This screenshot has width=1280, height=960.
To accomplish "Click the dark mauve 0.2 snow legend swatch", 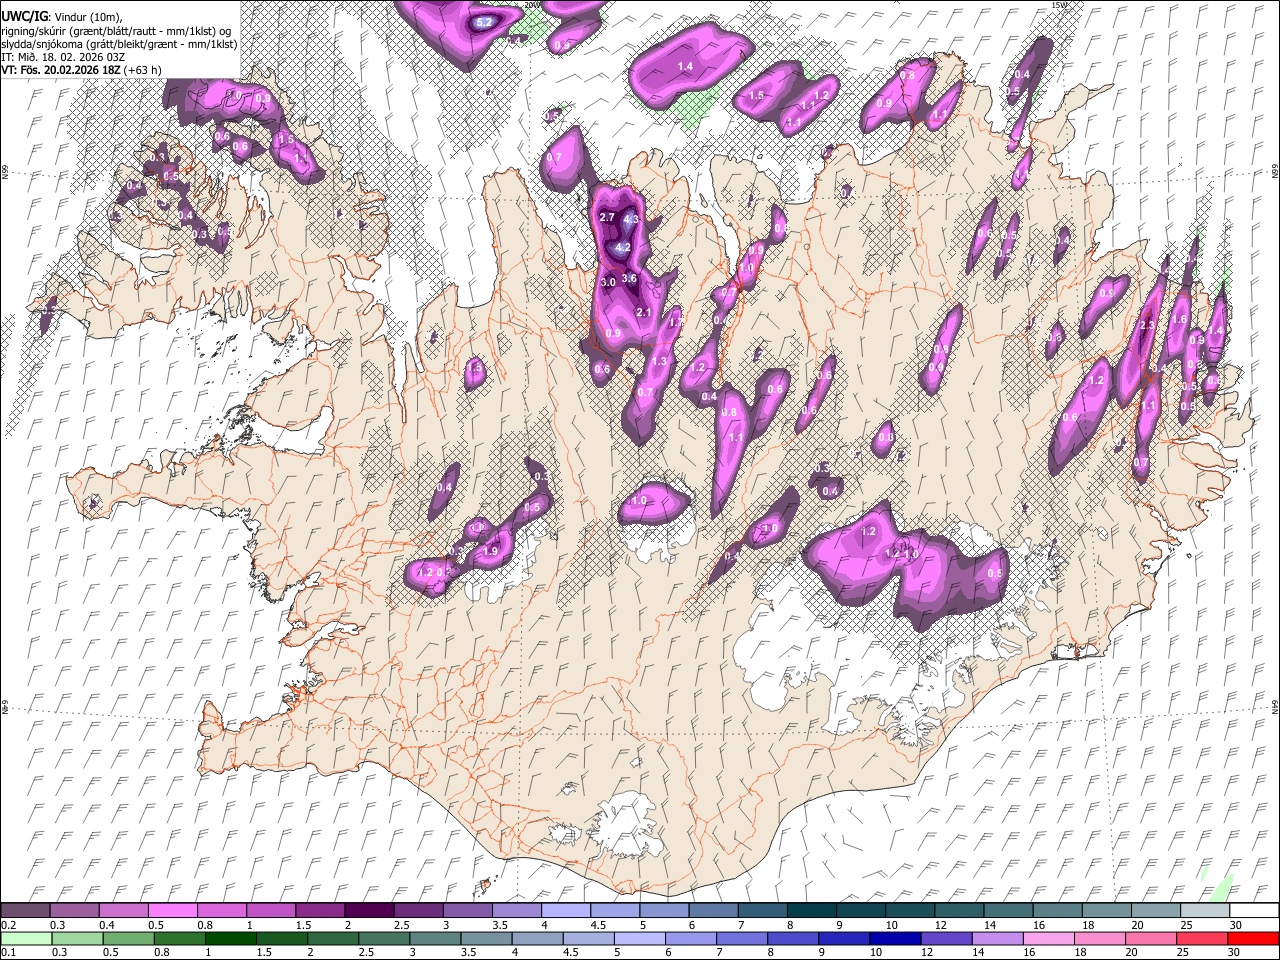I will point(25,910).
